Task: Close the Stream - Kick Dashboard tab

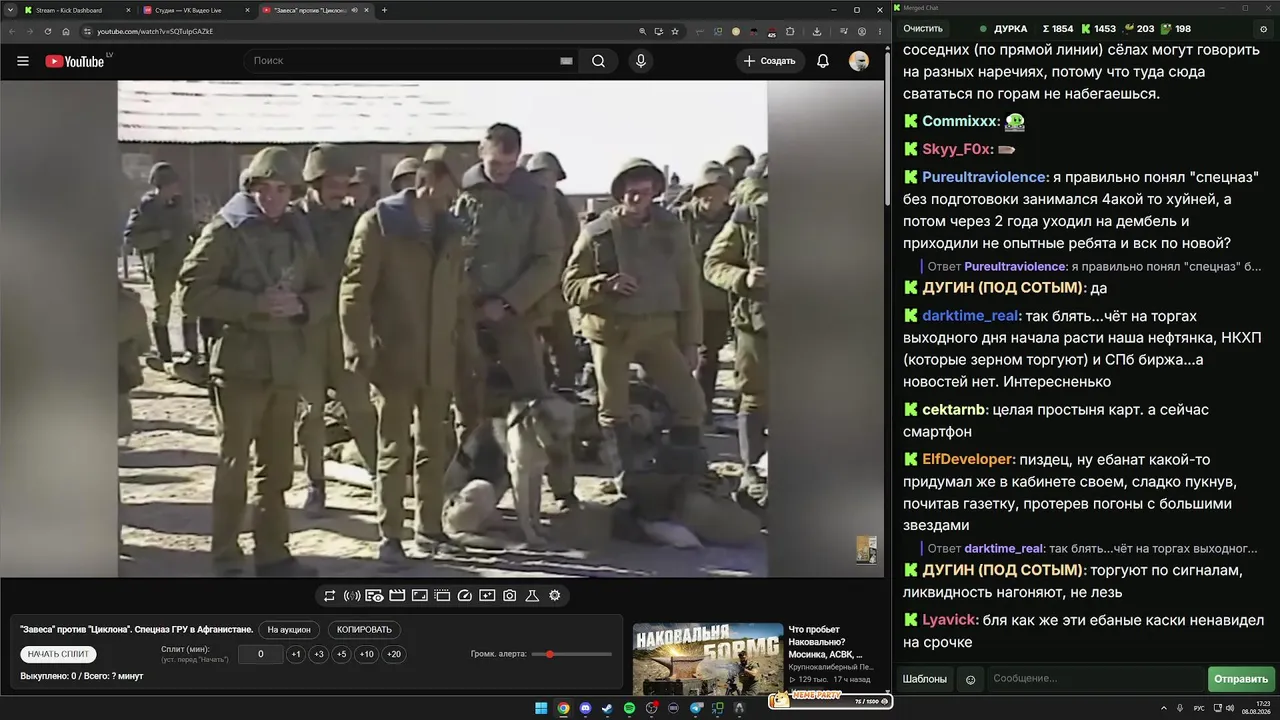Action: [x=127, y=10]
